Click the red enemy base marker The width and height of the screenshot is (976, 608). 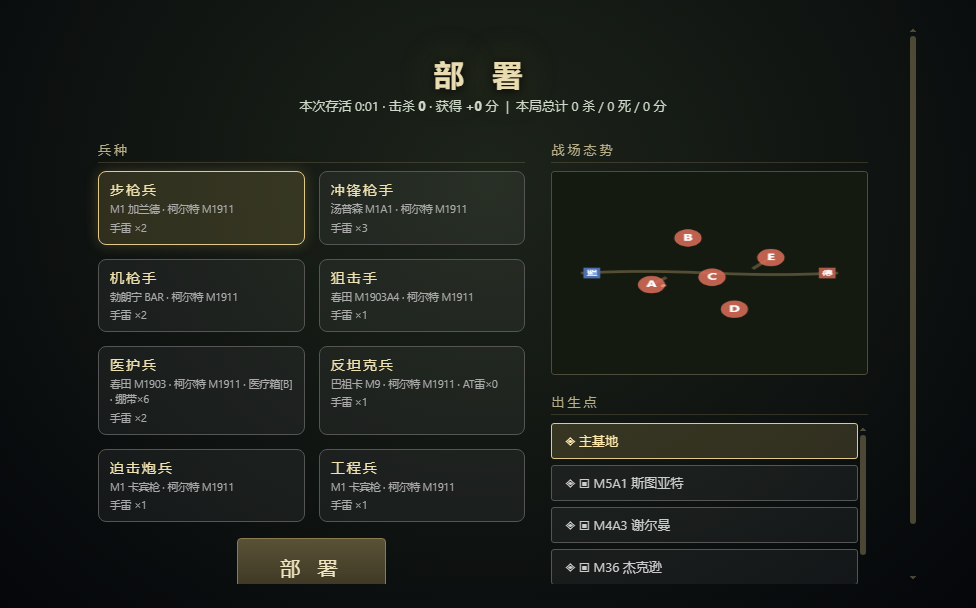click(827, 273)
